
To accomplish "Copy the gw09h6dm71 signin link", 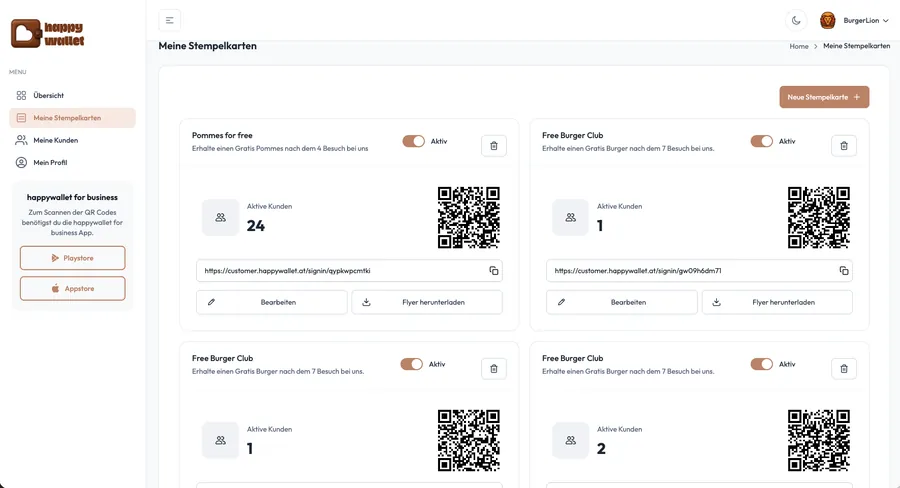I will pyautogui.click(x=844, y=270).
